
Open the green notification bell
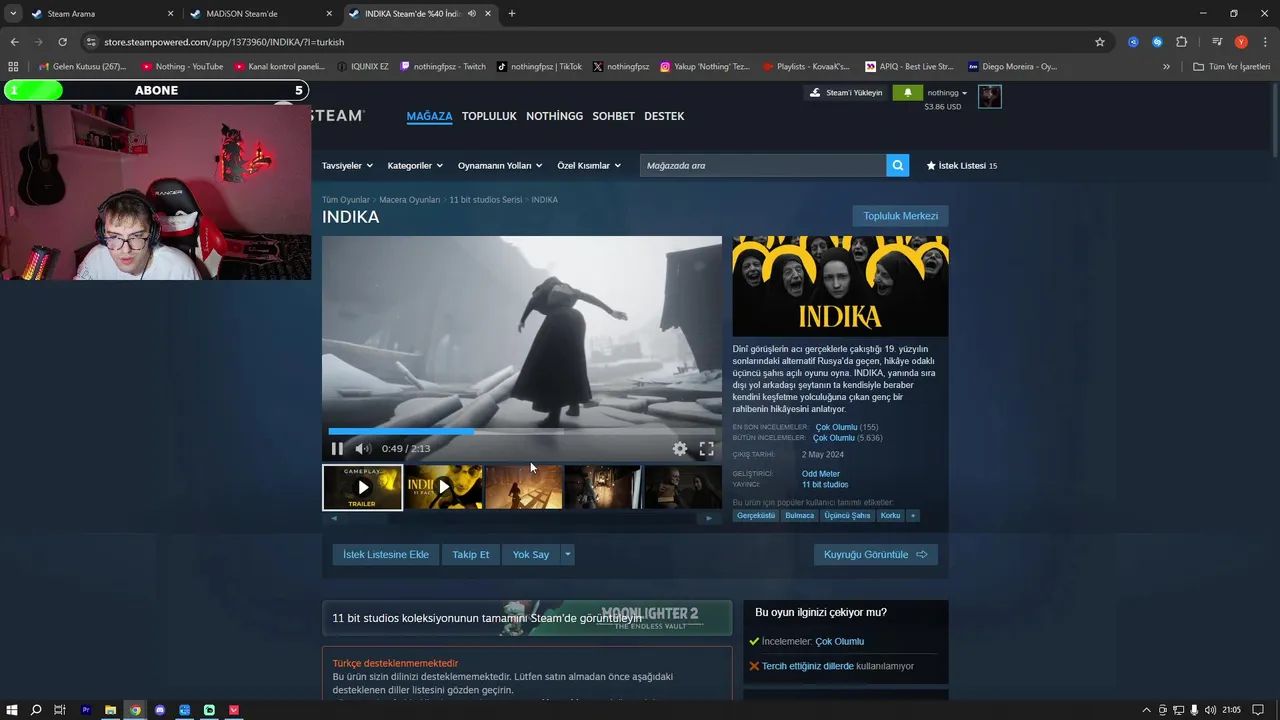pos(908,92)
